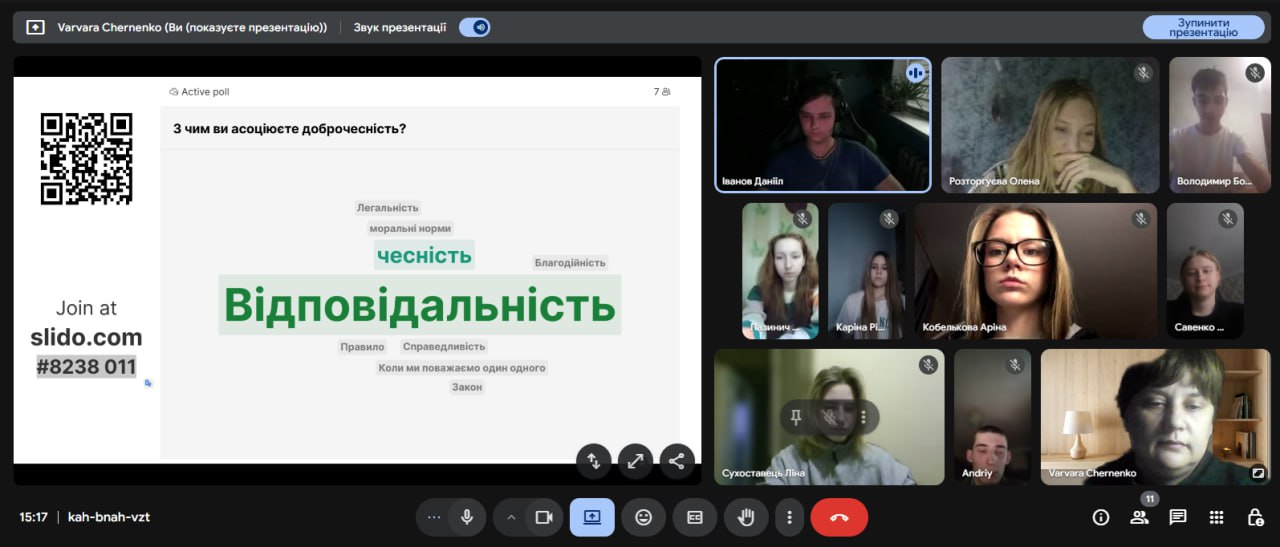The width and height of the screenshot is (1280, 547).
Task: Toggle the presentation audio switch
Action: (474, 27)
